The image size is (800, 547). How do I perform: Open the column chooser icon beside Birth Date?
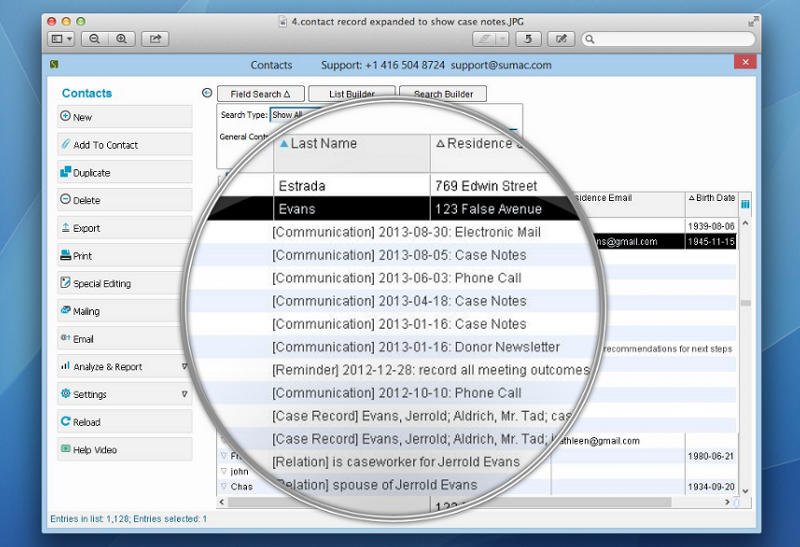[x=745, y=204]
